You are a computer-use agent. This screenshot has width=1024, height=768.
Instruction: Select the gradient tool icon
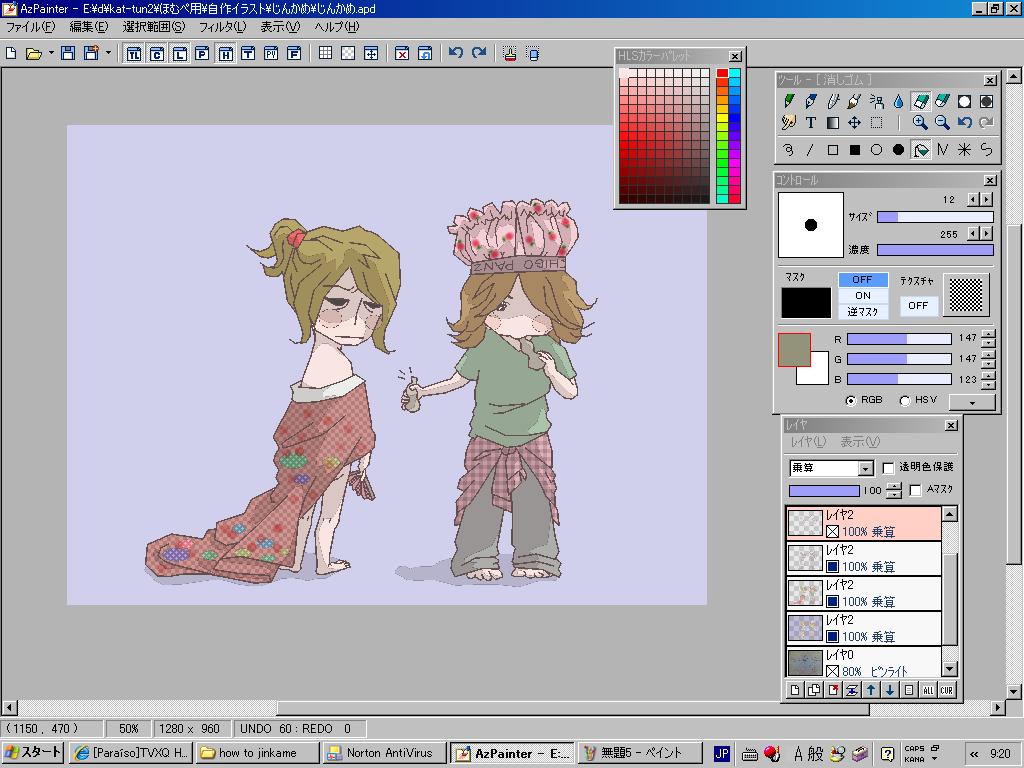pos(833,123)
